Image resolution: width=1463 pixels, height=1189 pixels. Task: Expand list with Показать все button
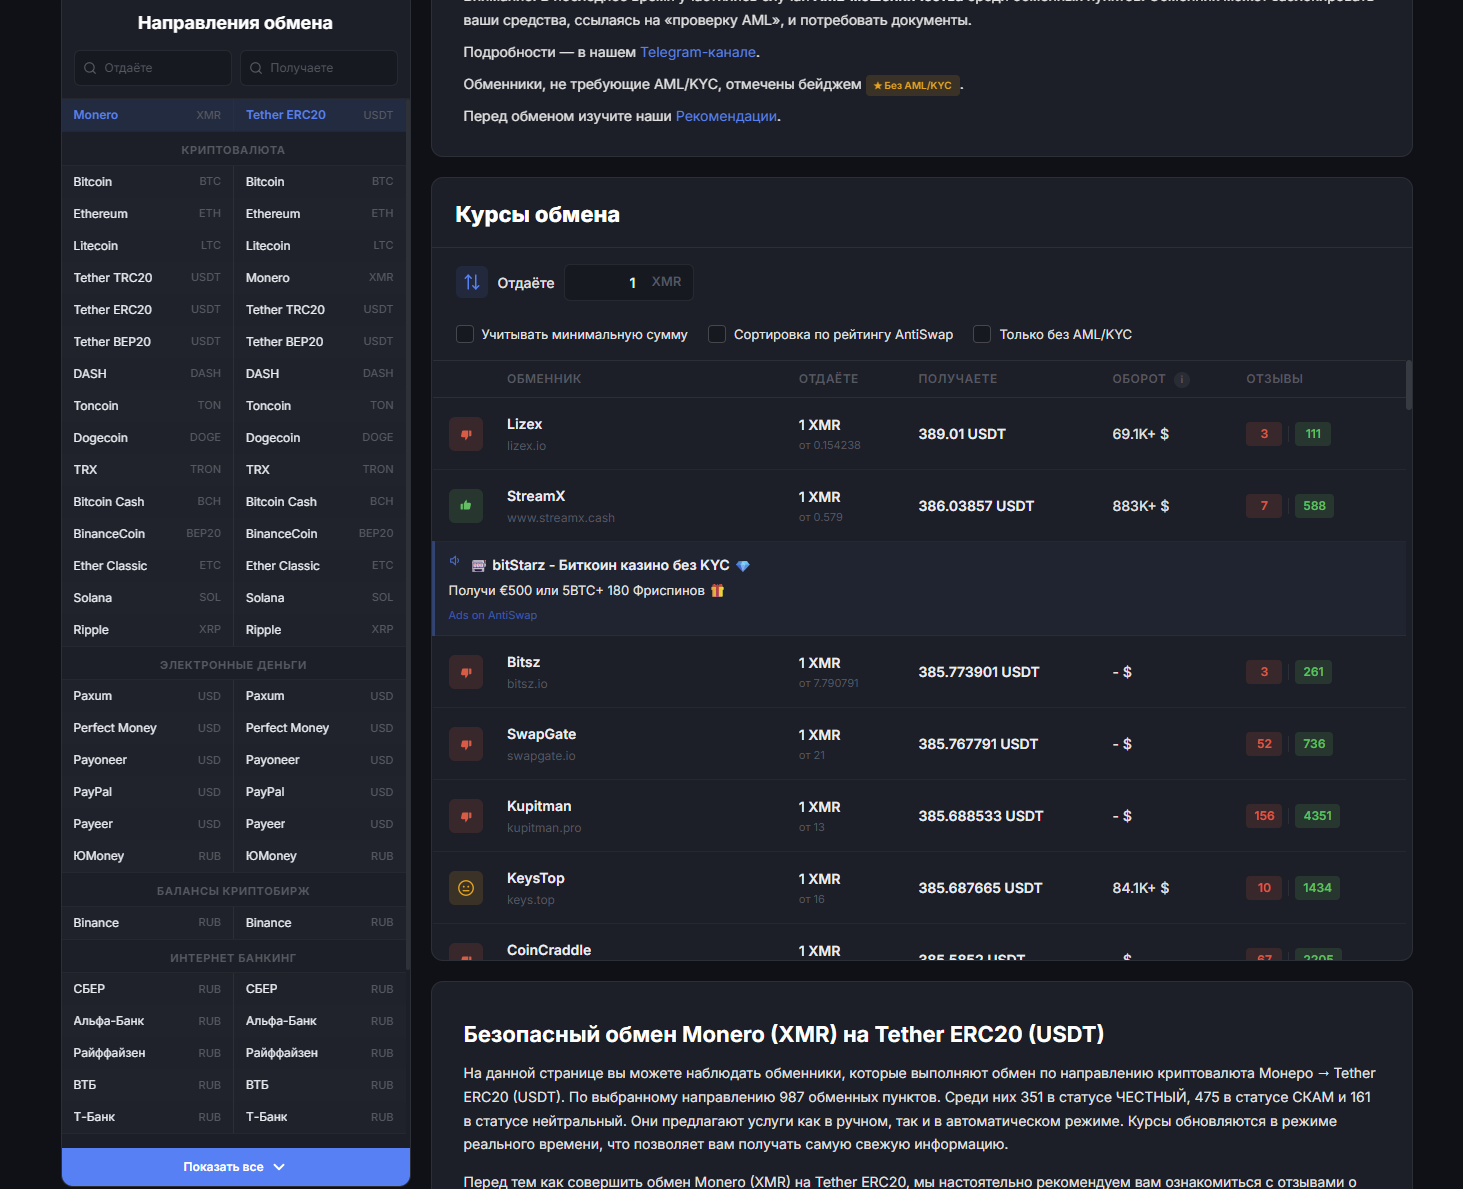[x=236, y=1167]
